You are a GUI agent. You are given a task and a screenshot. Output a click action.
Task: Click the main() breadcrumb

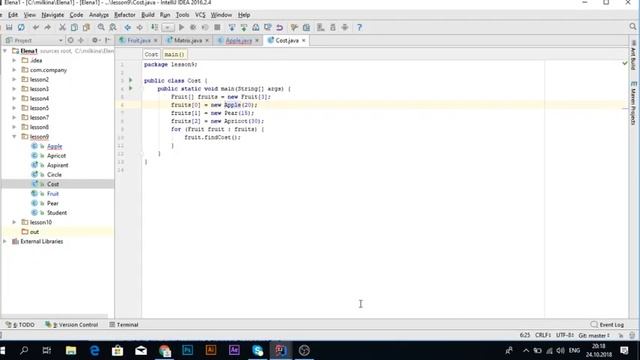[x=174, y=54]
